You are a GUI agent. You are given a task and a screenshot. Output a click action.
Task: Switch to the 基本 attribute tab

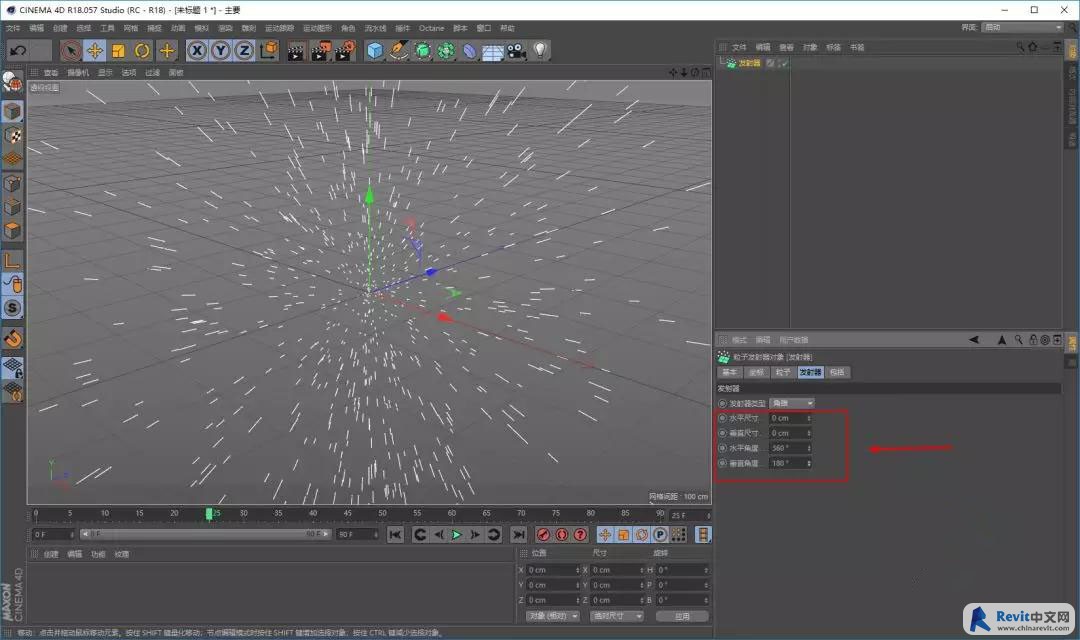point(729,373)
